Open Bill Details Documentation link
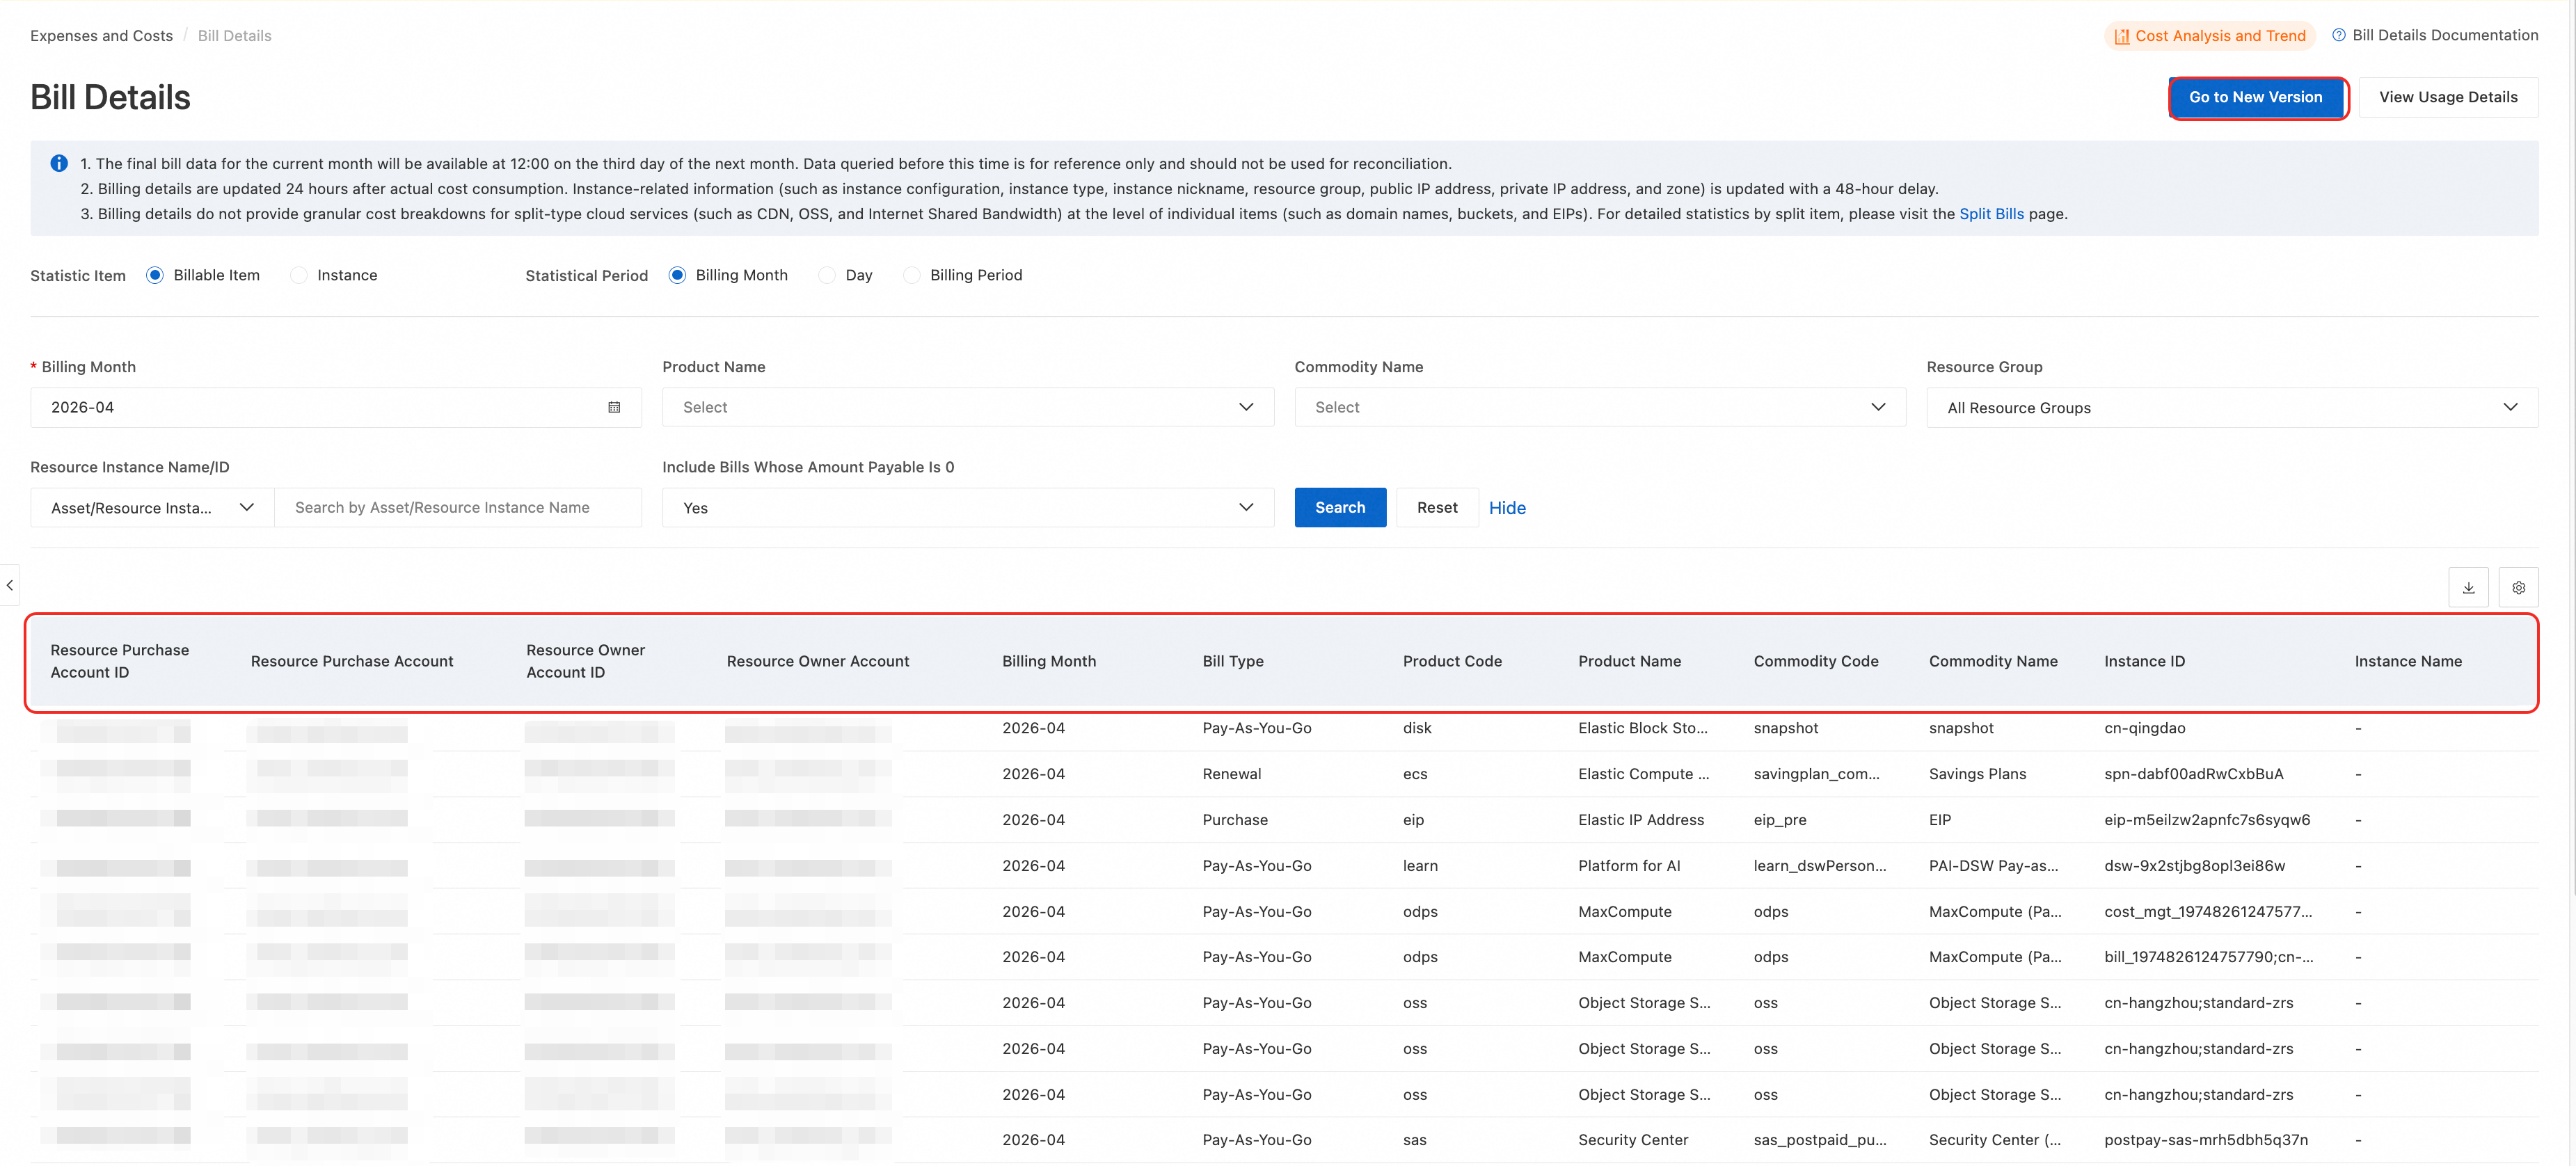 tap(2444, 35)
